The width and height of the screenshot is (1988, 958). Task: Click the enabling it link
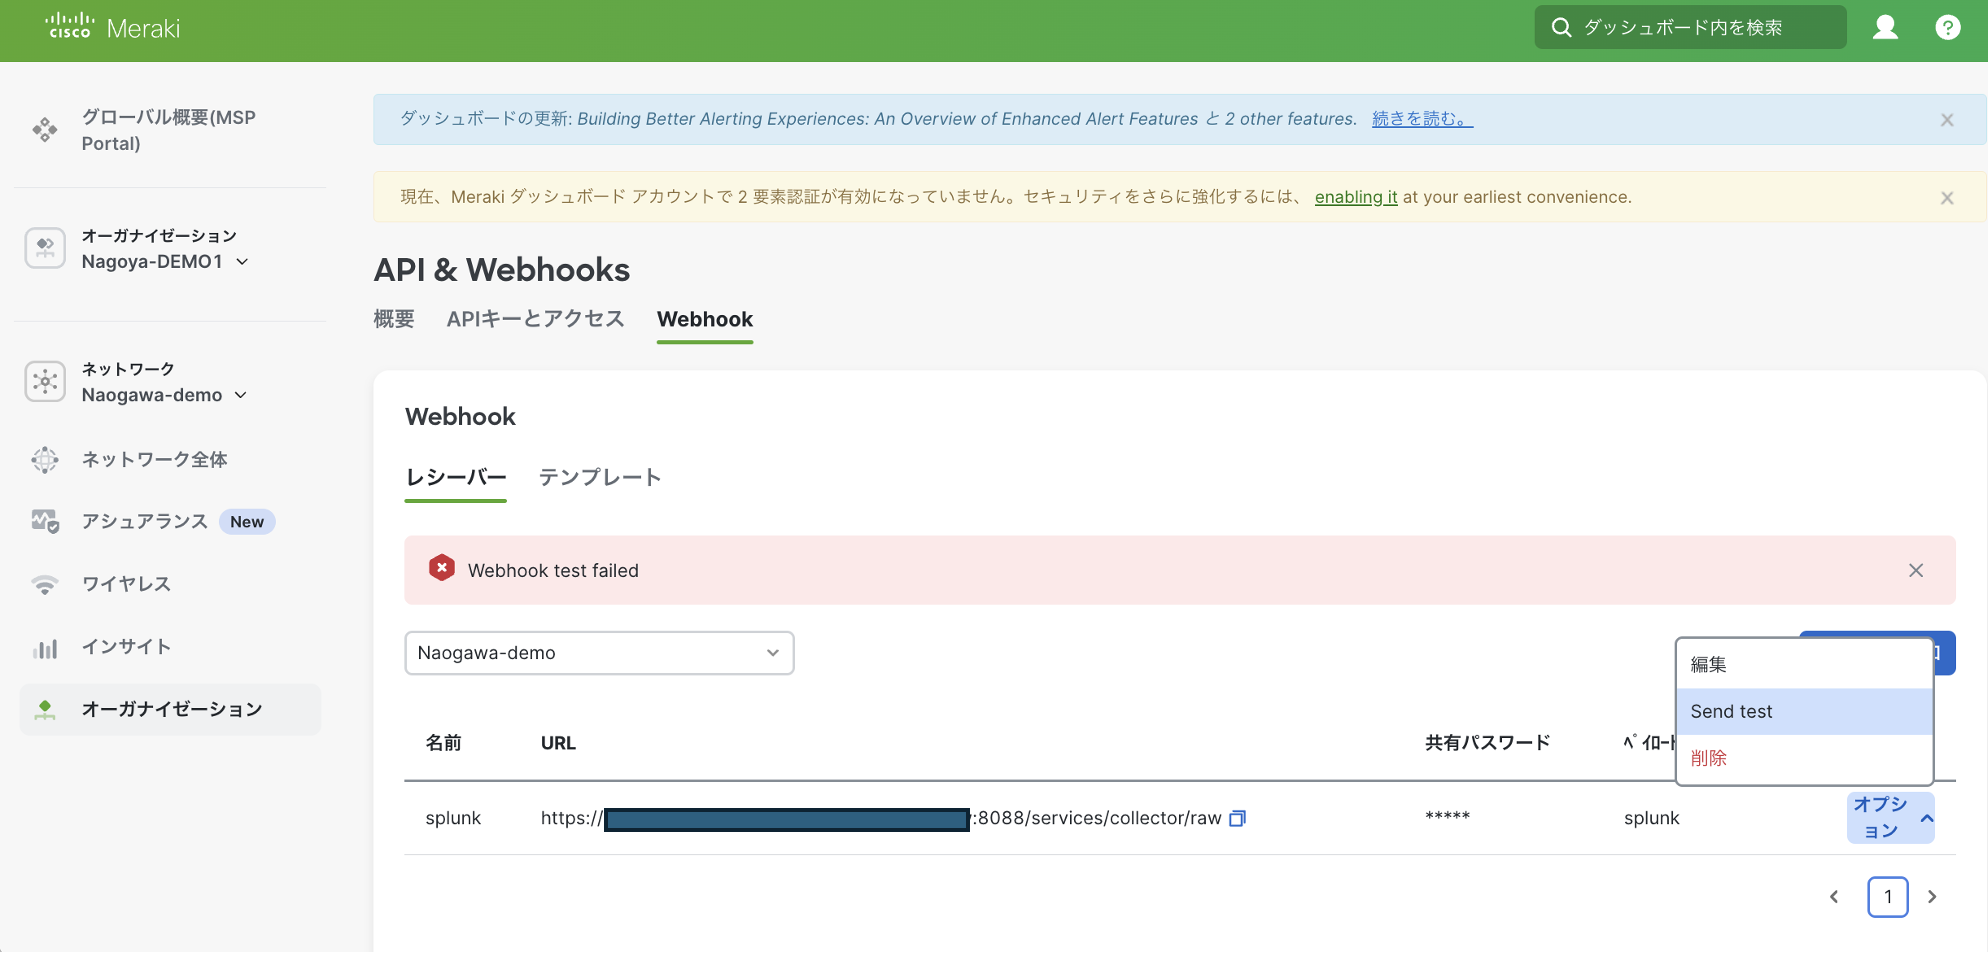[1355, 197]
